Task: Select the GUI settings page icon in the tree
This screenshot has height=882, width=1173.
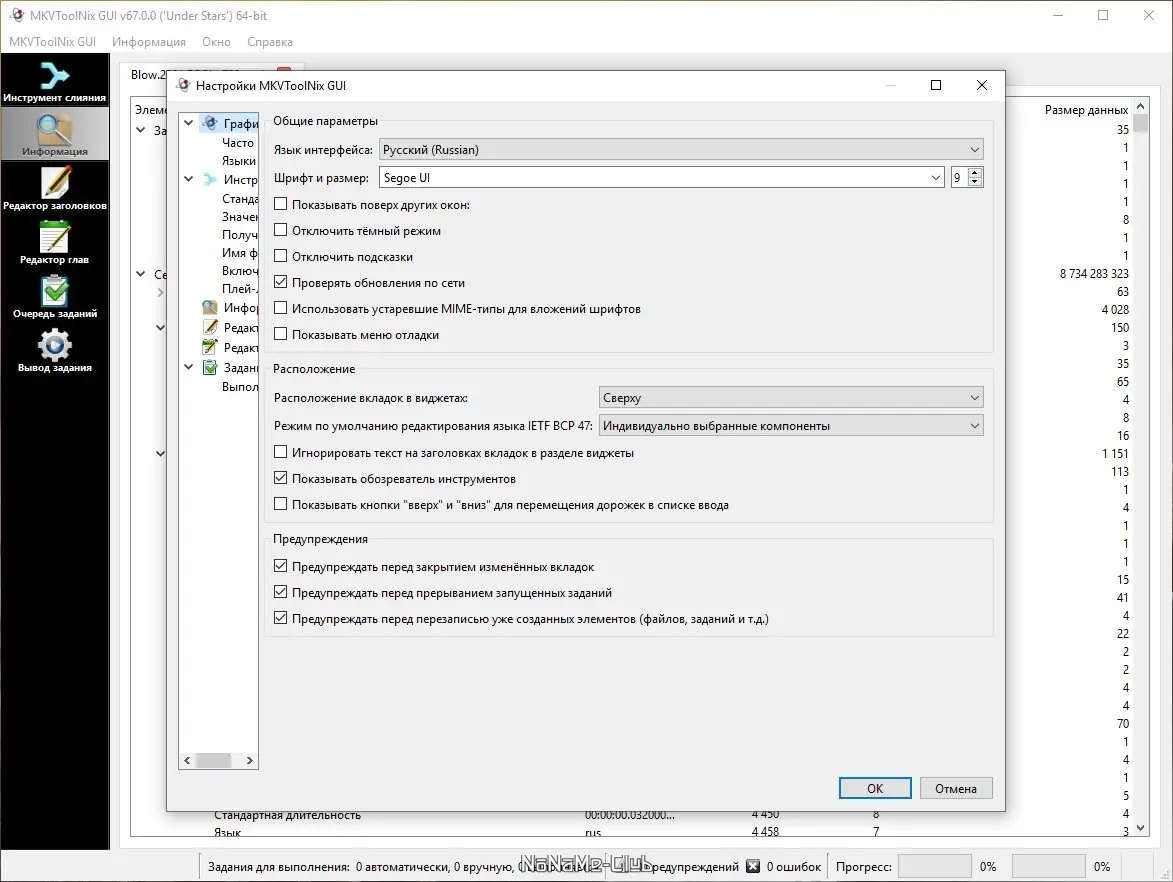Action: (x=211, y=123)
